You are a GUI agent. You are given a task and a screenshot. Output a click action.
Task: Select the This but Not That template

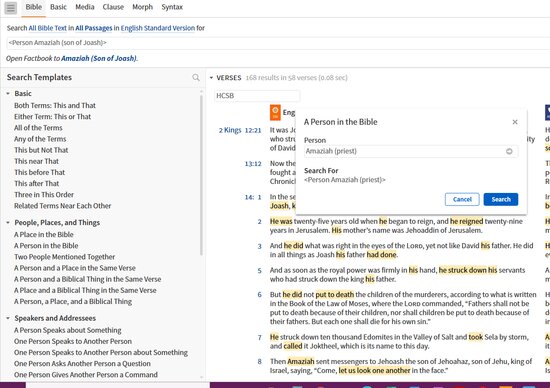pos(41,150)
